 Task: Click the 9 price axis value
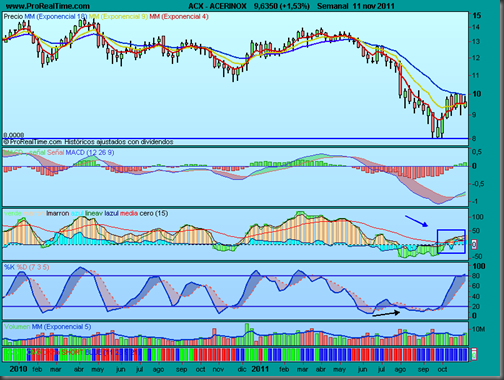coord(475,115)
